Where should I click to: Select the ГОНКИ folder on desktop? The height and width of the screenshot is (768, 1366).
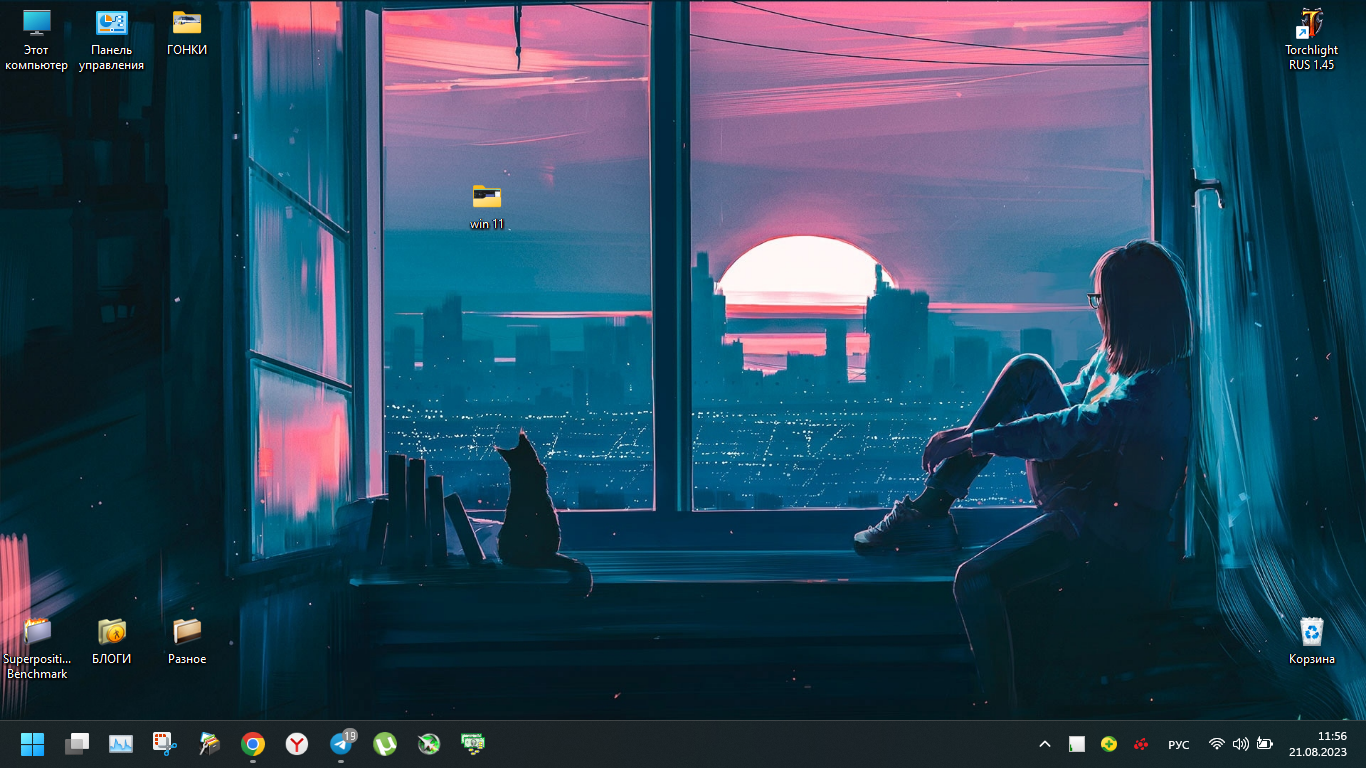187,33
